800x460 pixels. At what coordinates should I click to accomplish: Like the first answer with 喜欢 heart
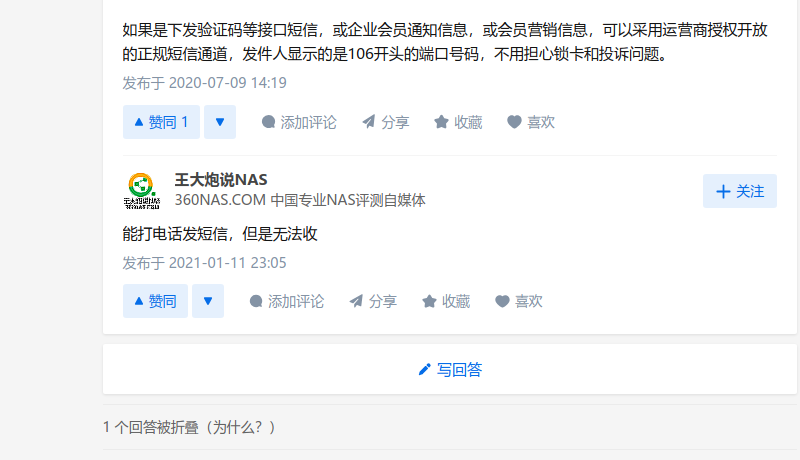tap(531, 122)
